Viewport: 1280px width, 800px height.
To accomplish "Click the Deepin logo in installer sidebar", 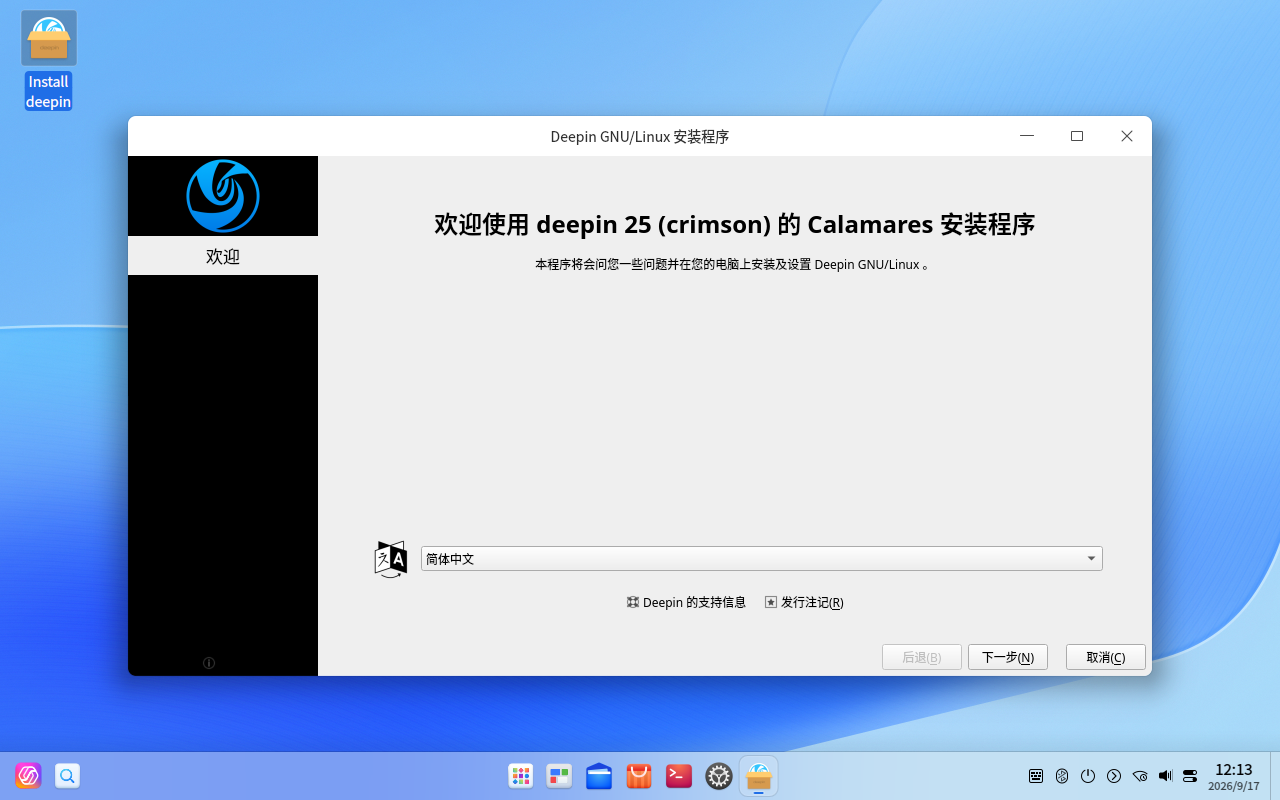I will [x=223, y=196].
